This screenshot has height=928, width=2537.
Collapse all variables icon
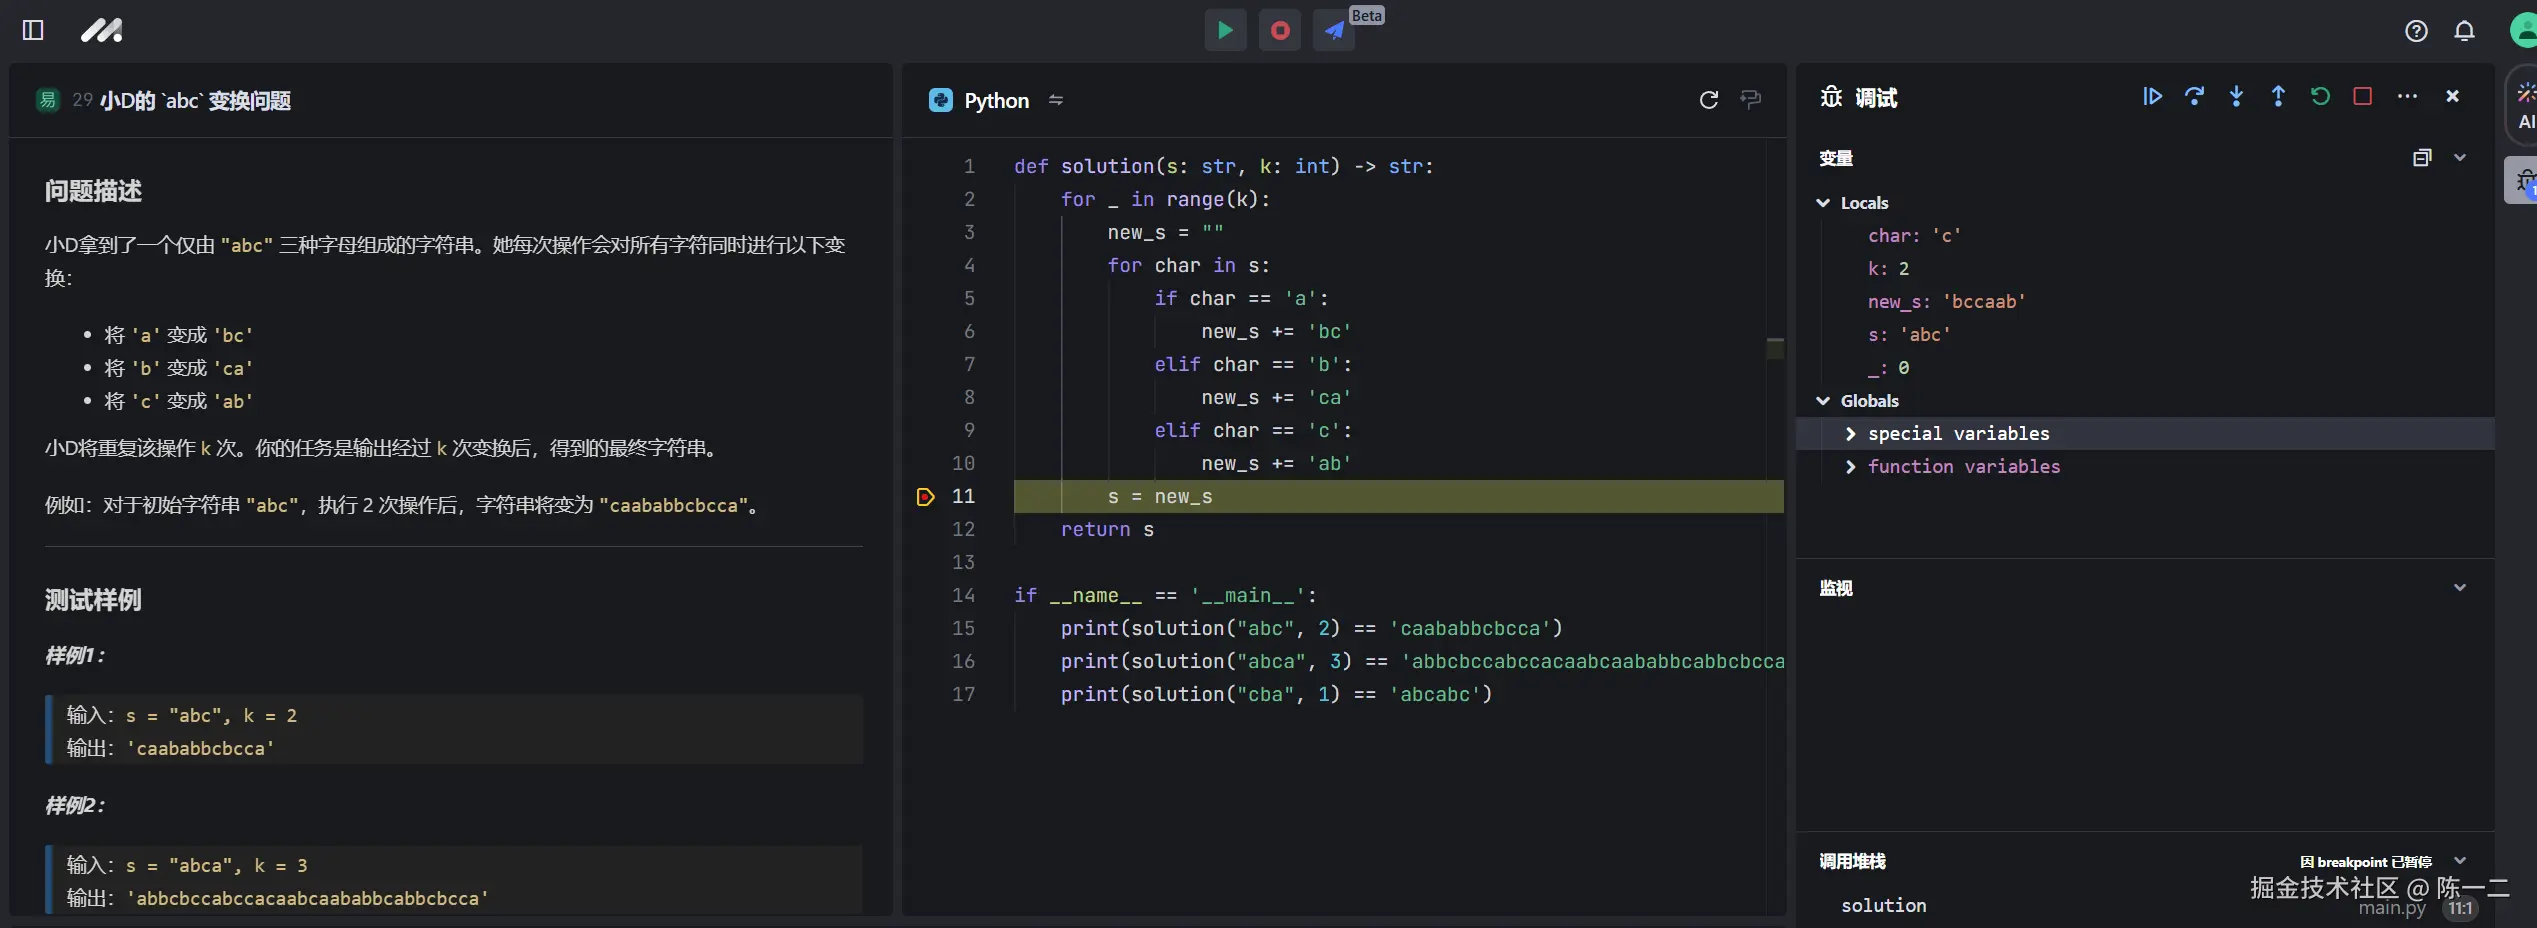(2422, 157)
